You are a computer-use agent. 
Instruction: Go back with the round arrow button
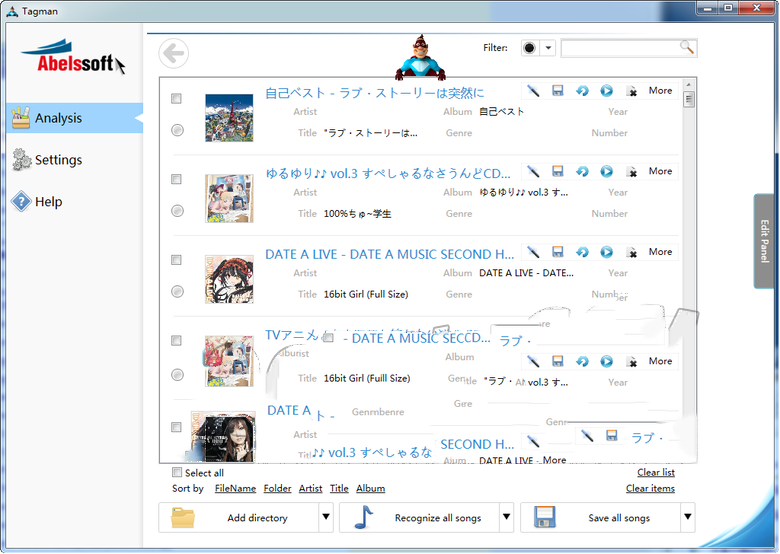(174, 53)
